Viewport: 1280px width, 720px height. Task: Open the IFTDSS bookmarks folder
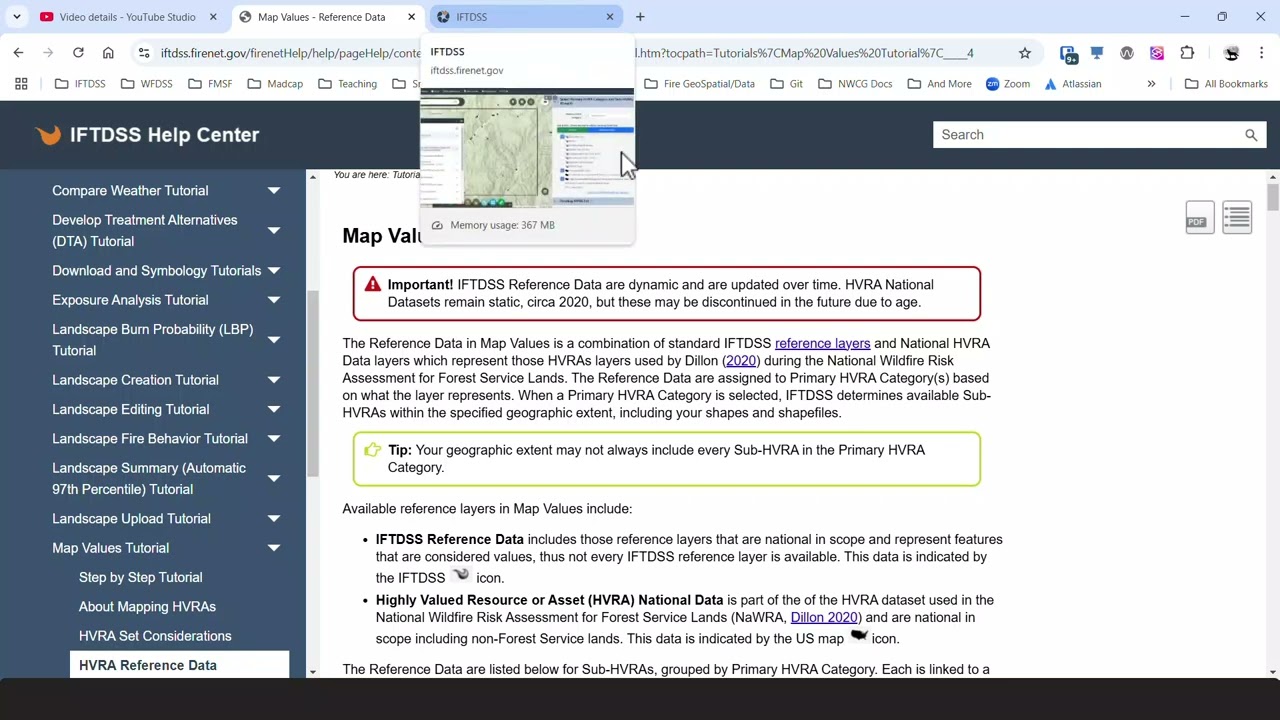[x=80, y=84]
